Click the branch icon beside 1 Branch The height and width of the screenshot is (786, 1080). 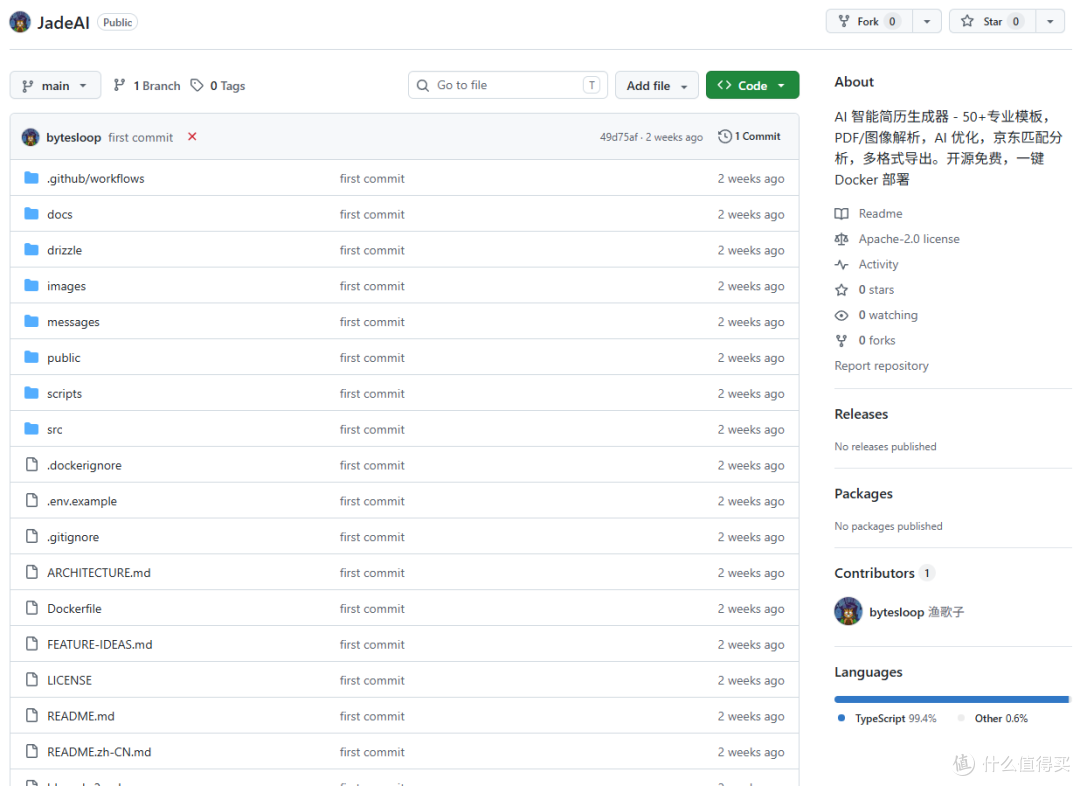pyautogui.click(x=119, y=85)
